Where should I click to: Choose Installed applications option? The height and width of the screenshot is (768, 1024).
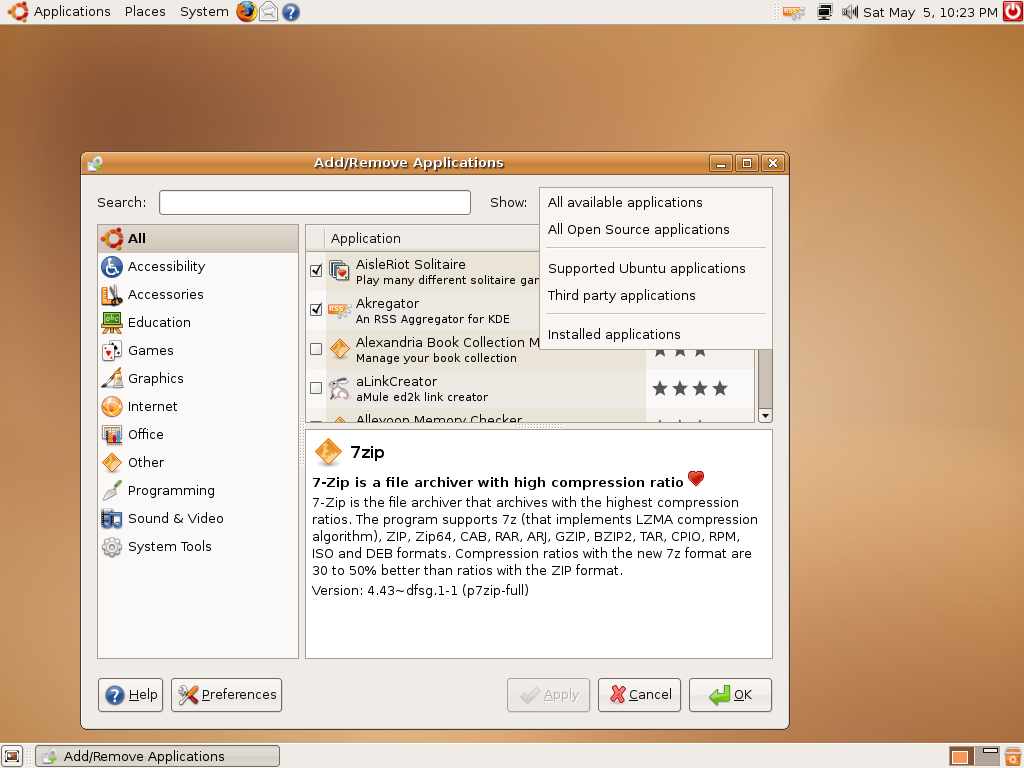pyautogui.click(x=656, y=334)
